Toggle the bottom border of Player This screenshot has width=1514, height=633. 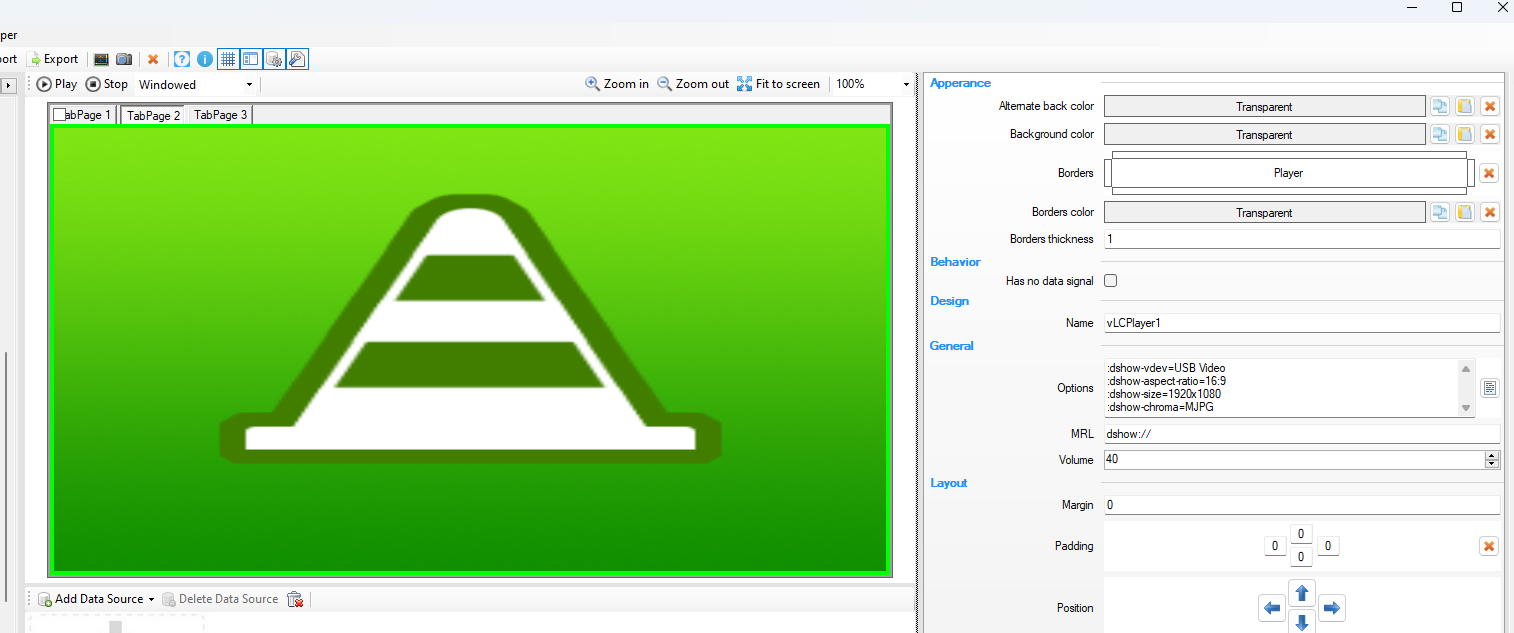[1289, 190]
